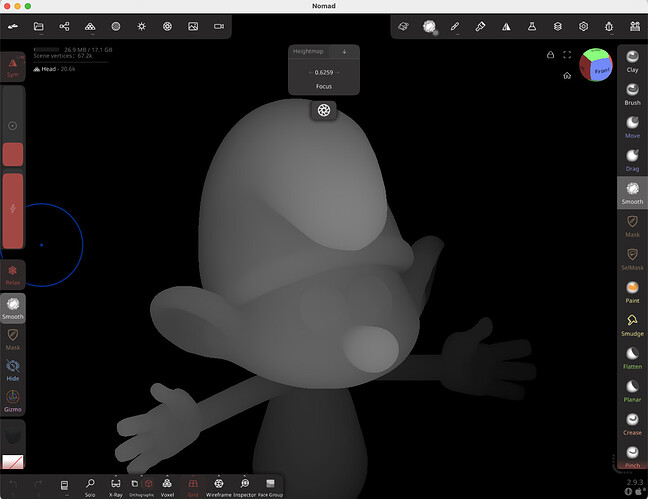Click the Nomad logo icon
This screenshot has height=499, width=648.
13,26
